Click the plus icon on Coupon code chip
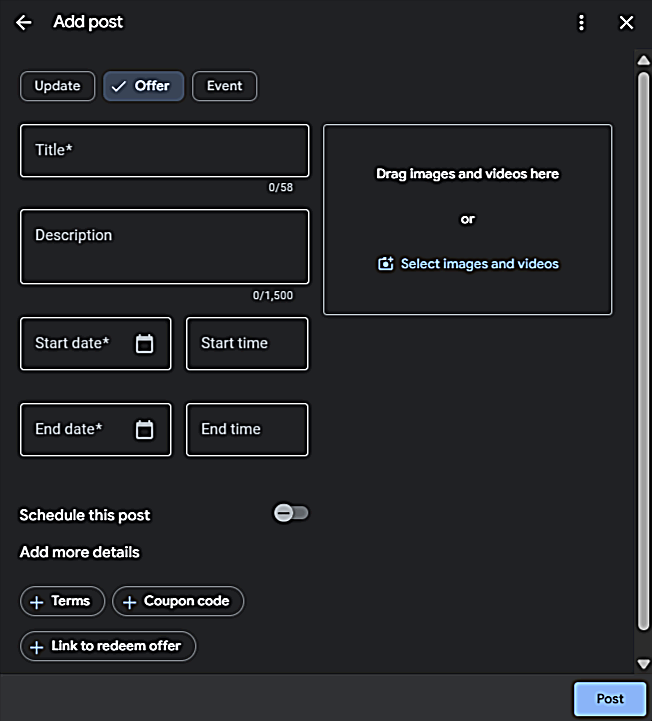 tap(129, 602)
